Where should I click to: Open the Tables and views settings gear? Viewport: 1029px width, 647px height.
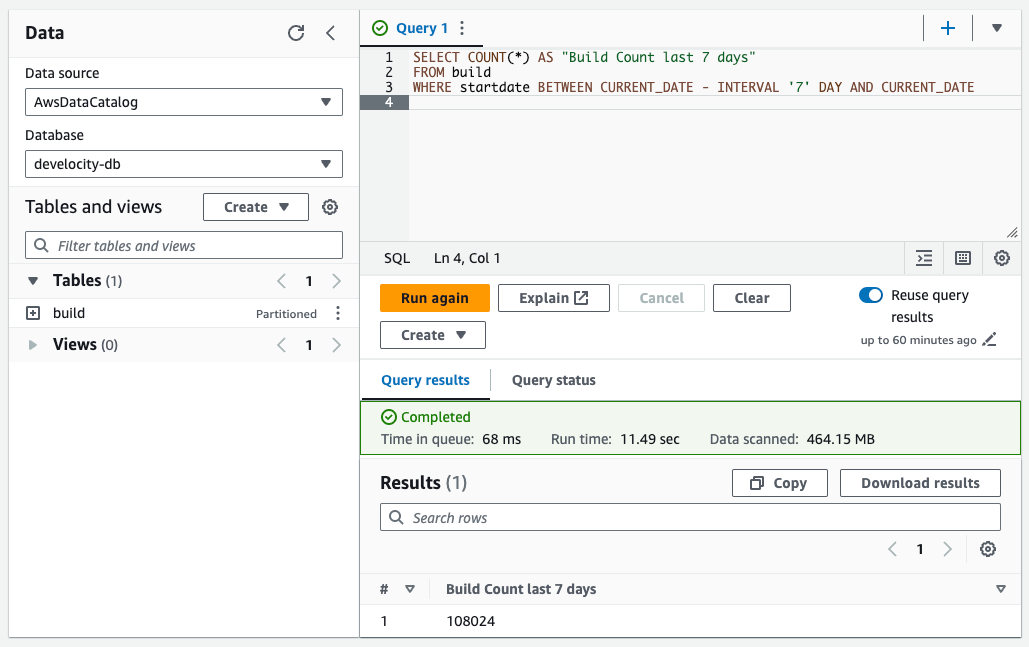tap(330, 207)
